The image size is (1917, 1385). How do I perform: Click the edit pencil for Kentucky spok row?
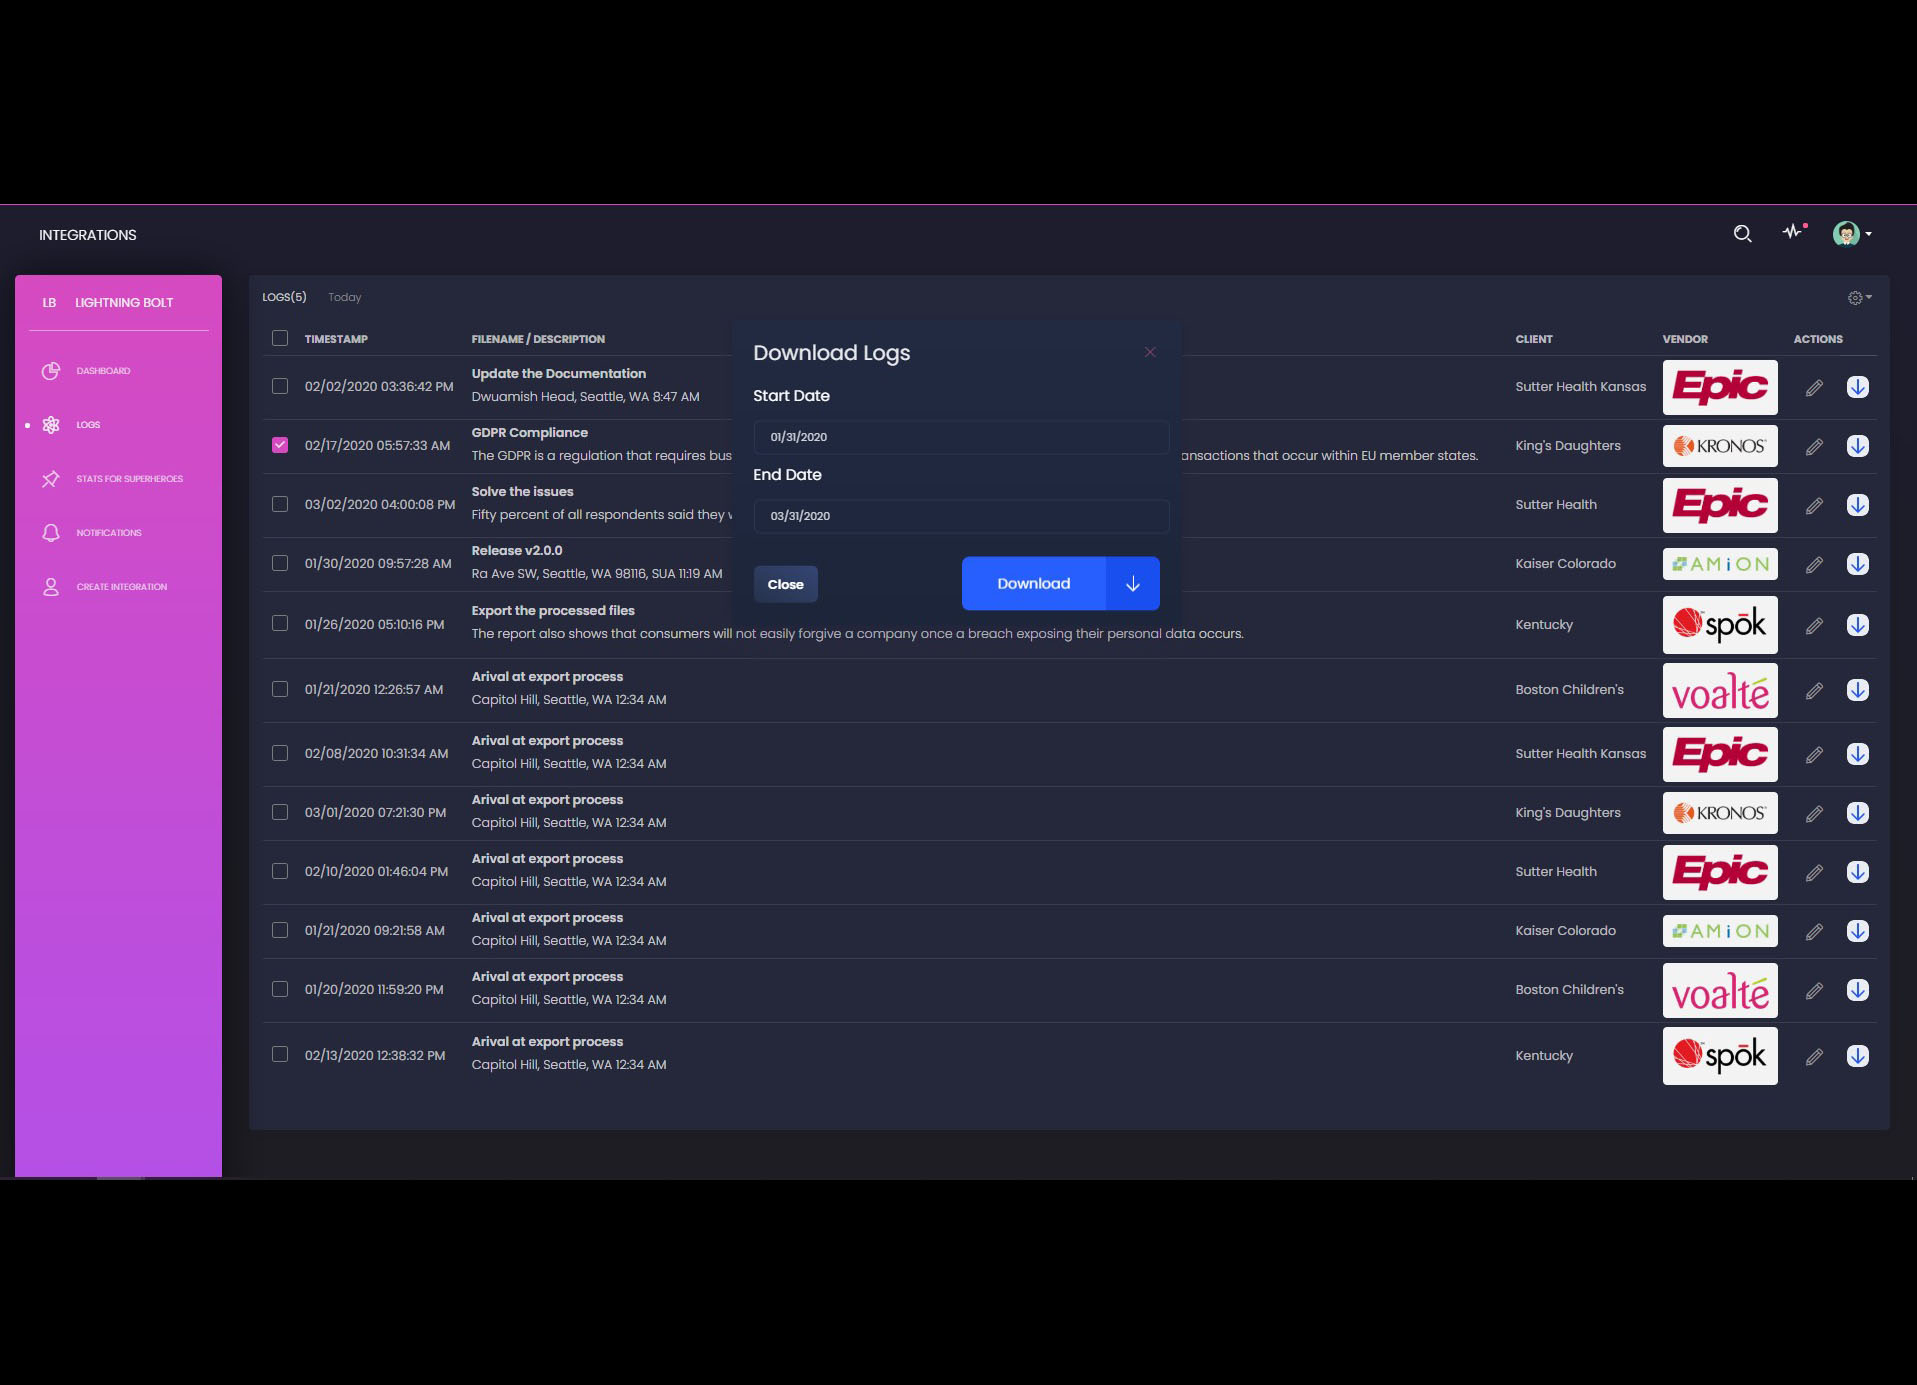pos(1814,626)
